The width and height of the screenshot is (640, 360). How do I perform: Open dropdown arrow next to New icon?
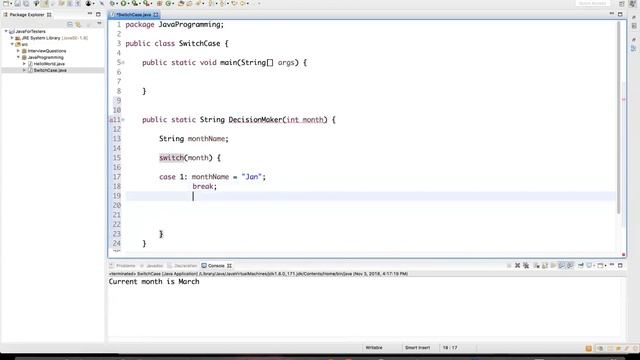pyautogui.click(x=11, y=4)
